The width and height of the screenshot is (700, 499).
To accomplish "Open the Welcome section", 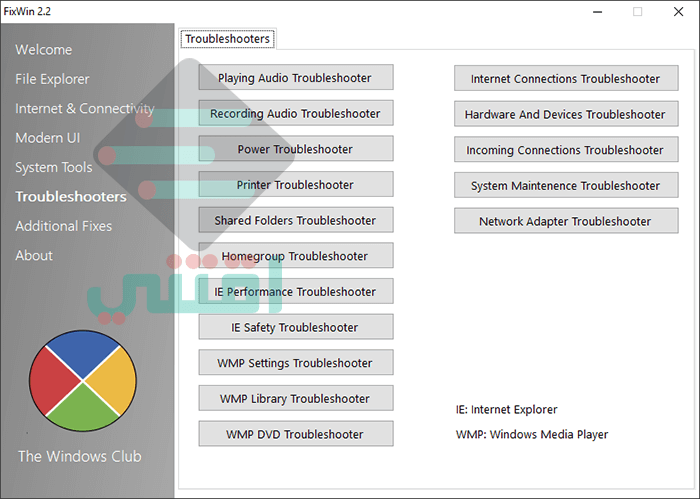I will coord(43,50).
